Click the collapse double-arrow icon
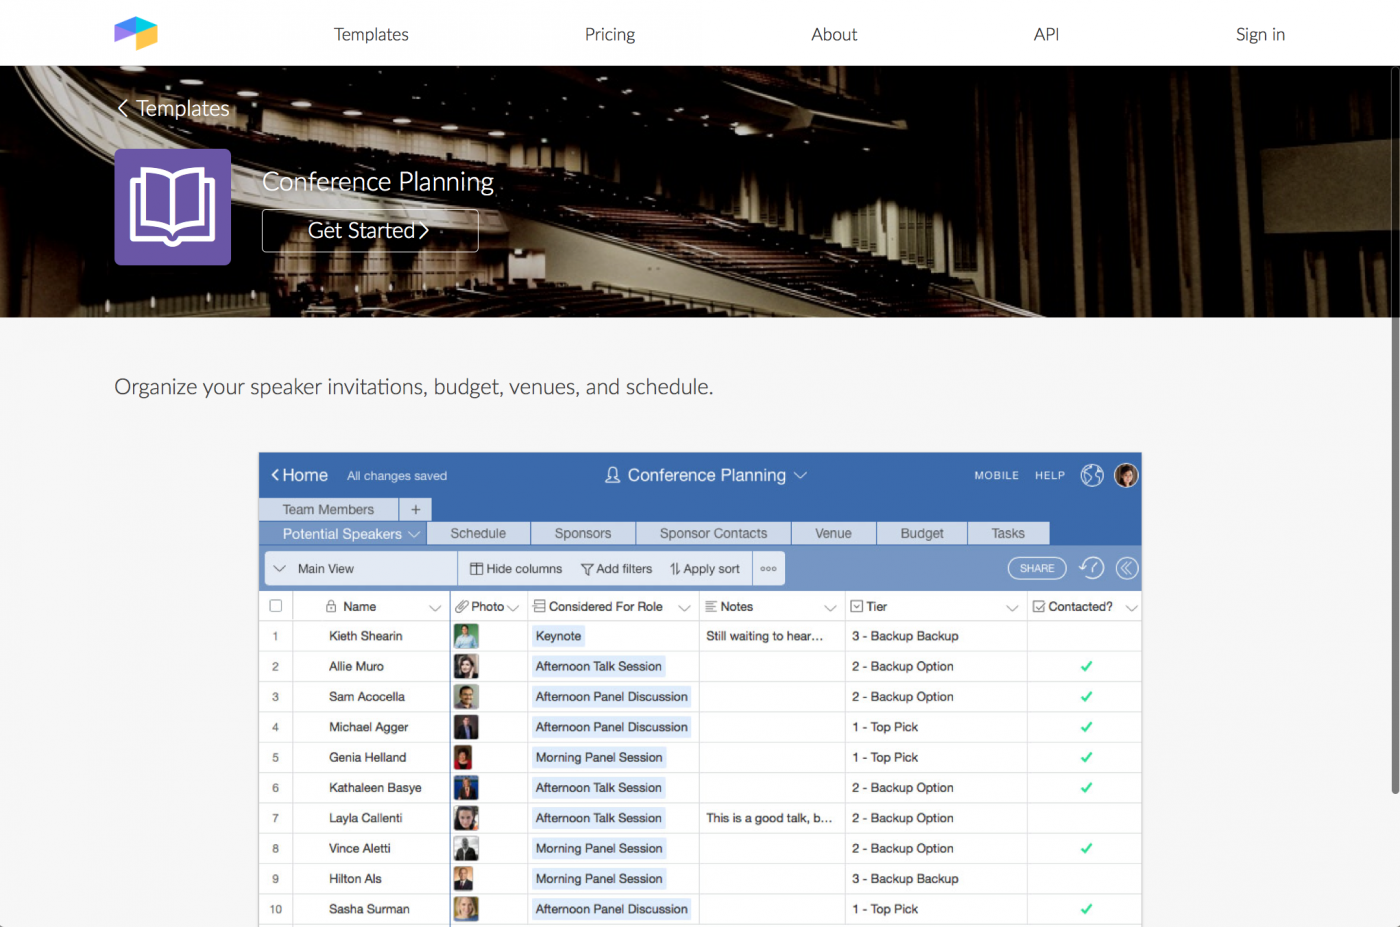Image resolution: width=1400 pixels, height=927 pixels. (x=1126, y=568)
